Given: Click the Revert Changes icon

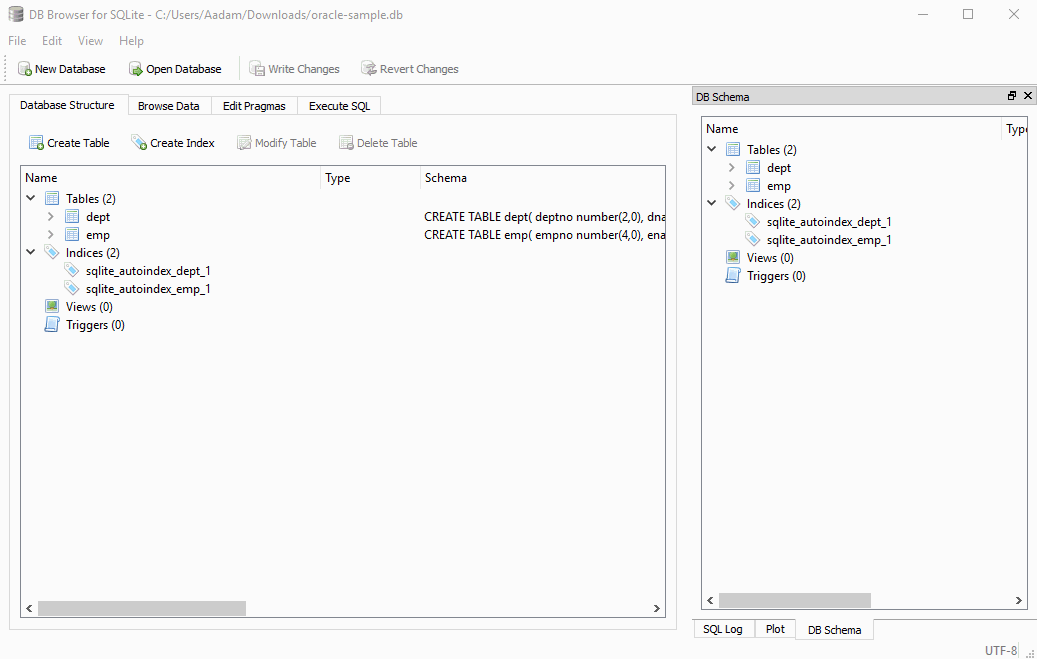Looking at the screenshot, I should tap(369, 68).
